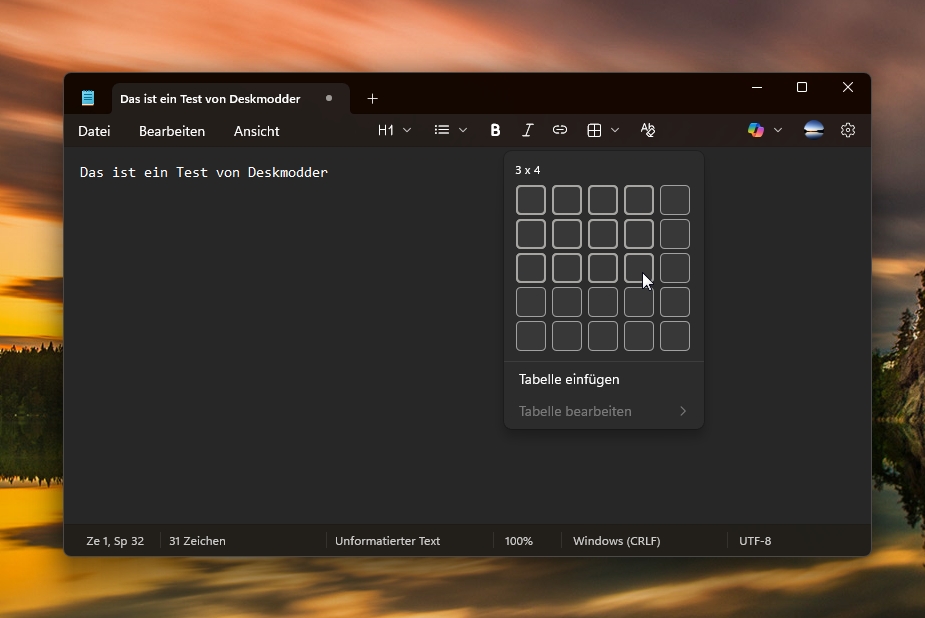Click the Tabelle einfügen button

click(568, 379)
